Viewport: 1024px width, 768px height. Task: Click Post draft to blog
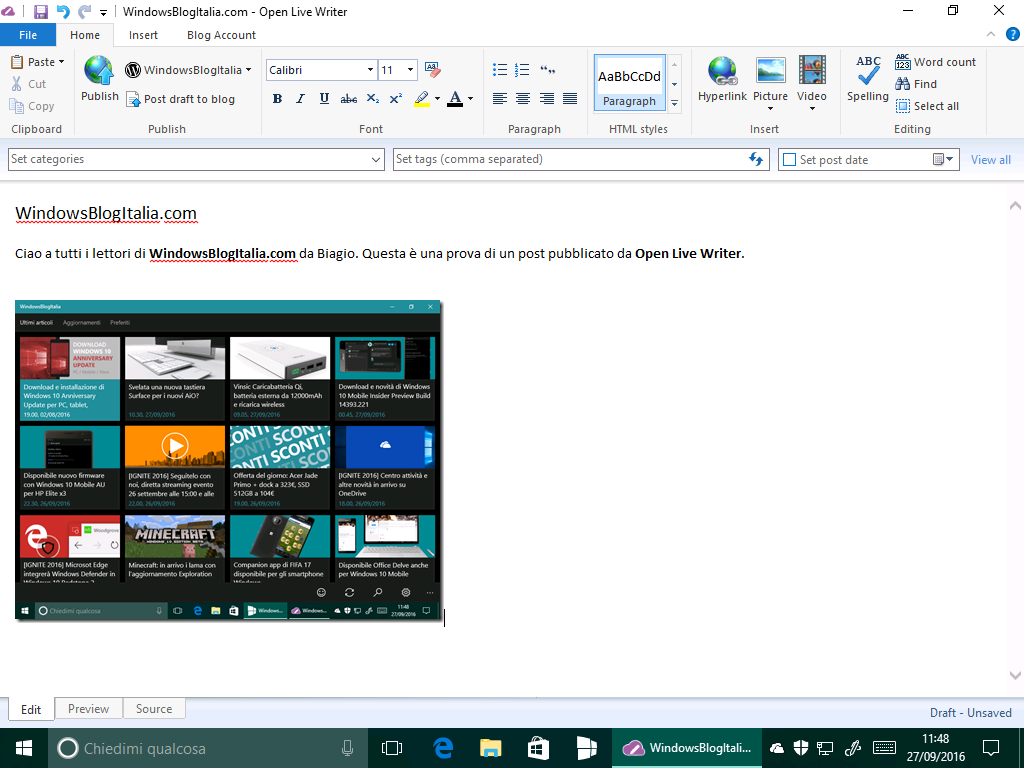point(180,99)
